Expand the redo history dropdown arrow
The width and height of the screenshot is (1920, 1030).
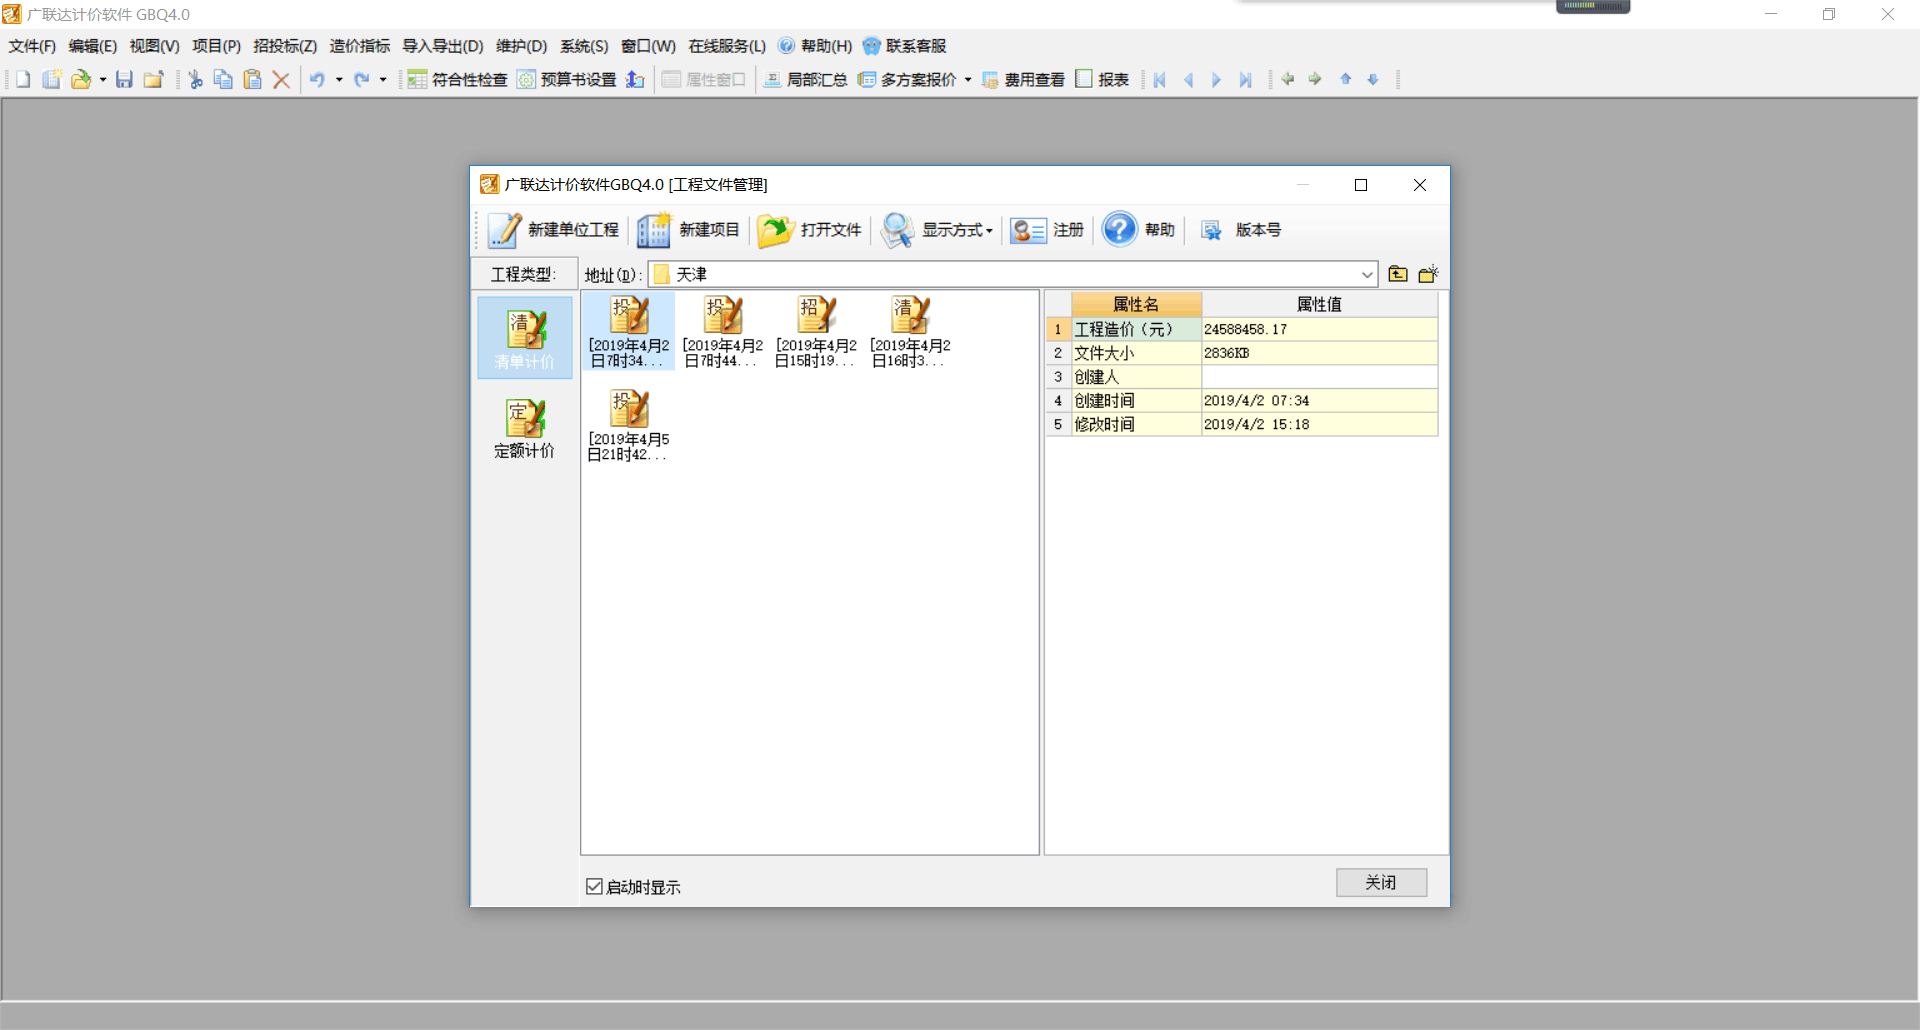click(383, 80)
